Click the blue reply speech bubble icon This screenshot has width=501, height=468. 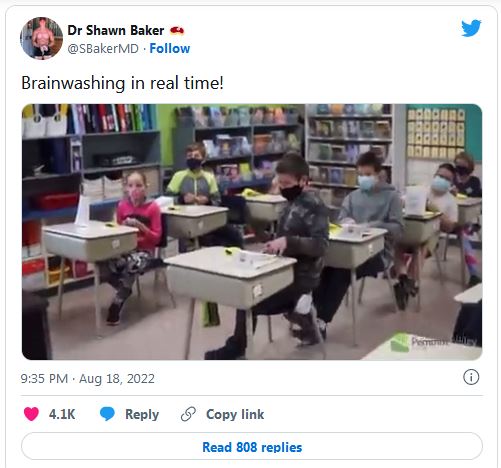[107, 414]
